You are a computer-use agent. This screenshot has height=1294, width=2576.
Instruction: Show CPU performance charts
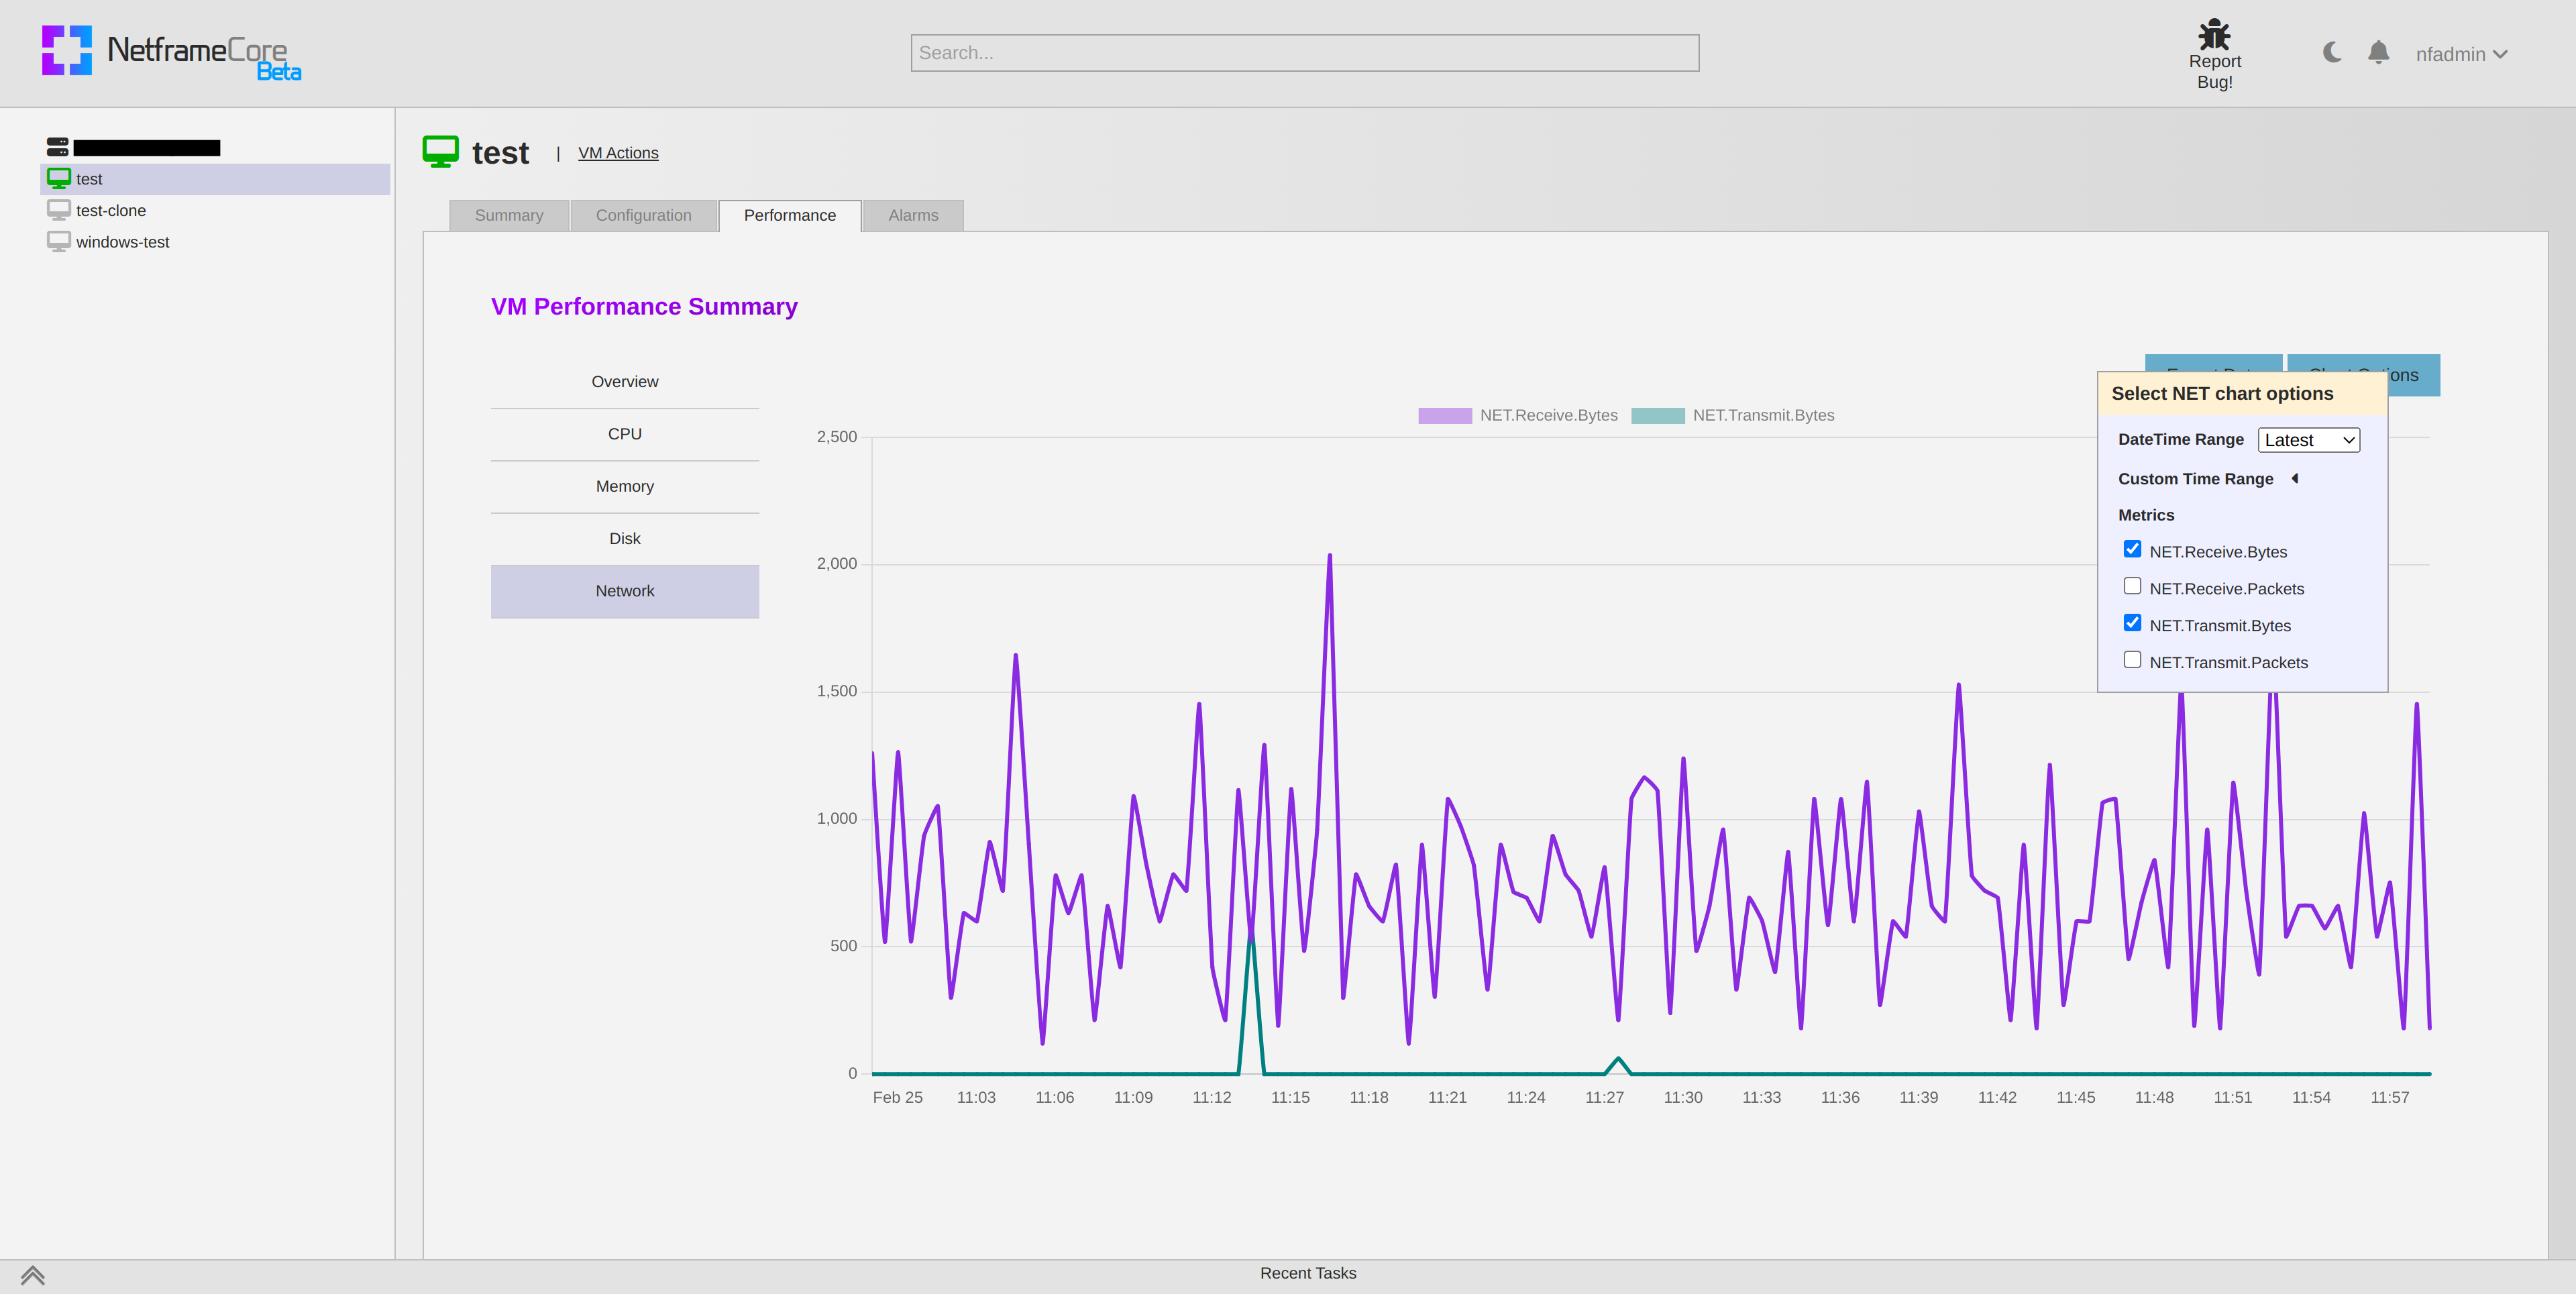click(625, 434)
